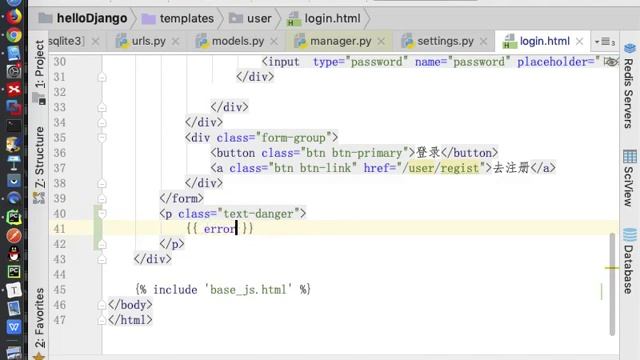Open the Typora T dock icon

[14, 290]
